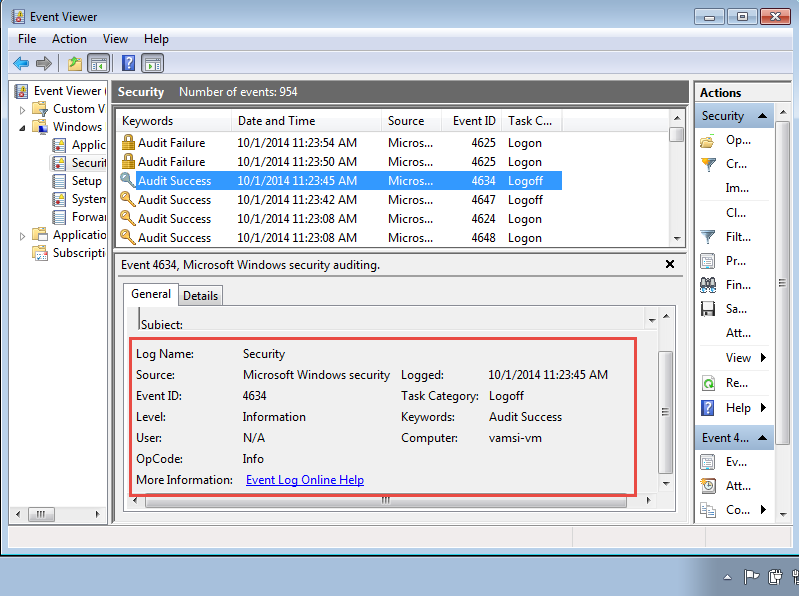Switch to the General tab
The image size is (799, 596).
coord(151,294)
